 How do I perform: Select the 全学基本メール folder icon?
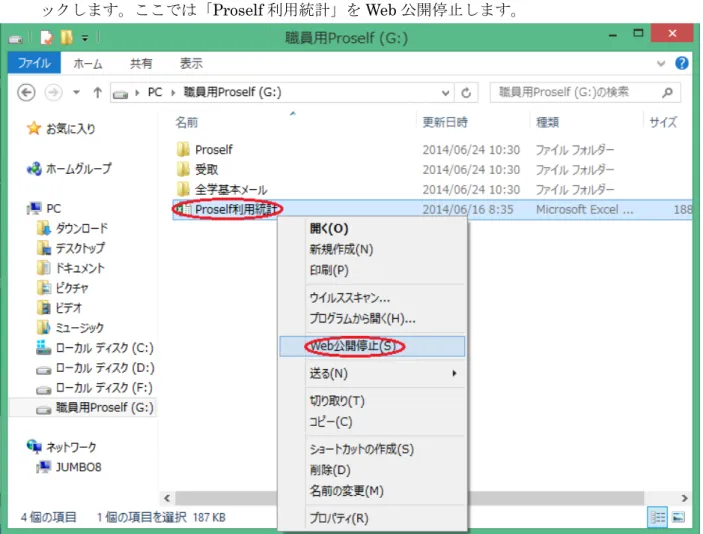[182, 189]
